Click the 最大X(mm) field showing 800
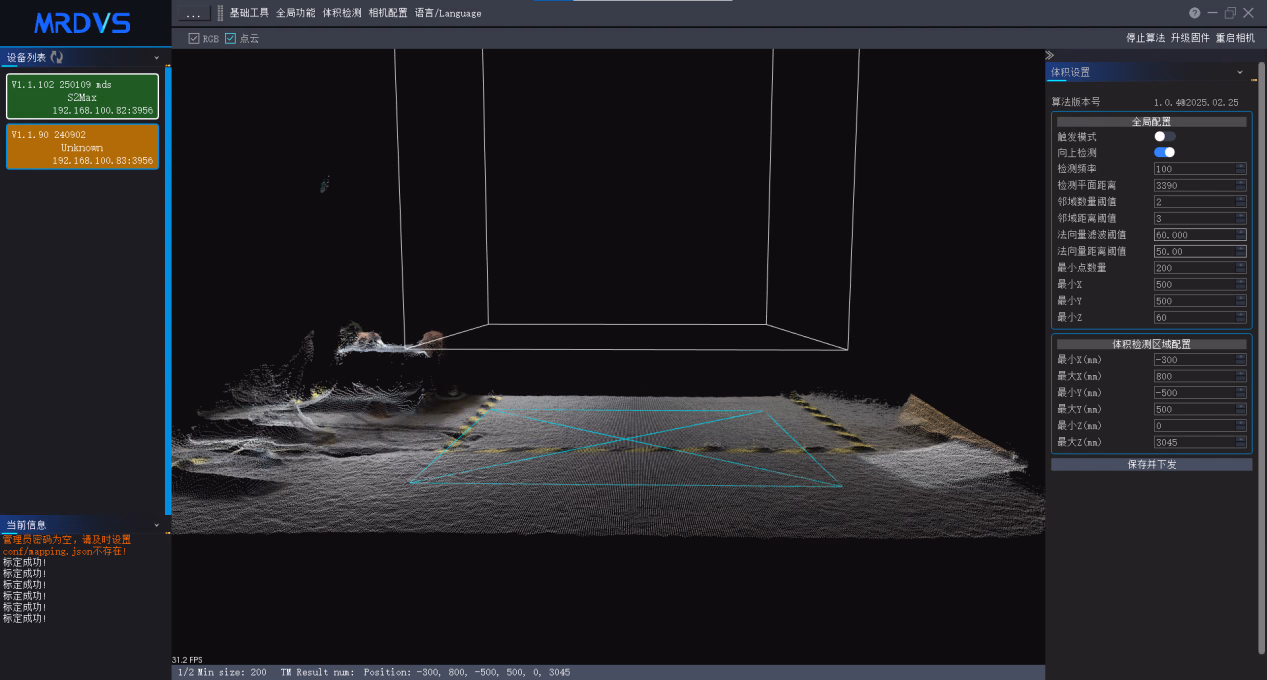Screen dimensions: 1267x680 (x=1200, y=376)
